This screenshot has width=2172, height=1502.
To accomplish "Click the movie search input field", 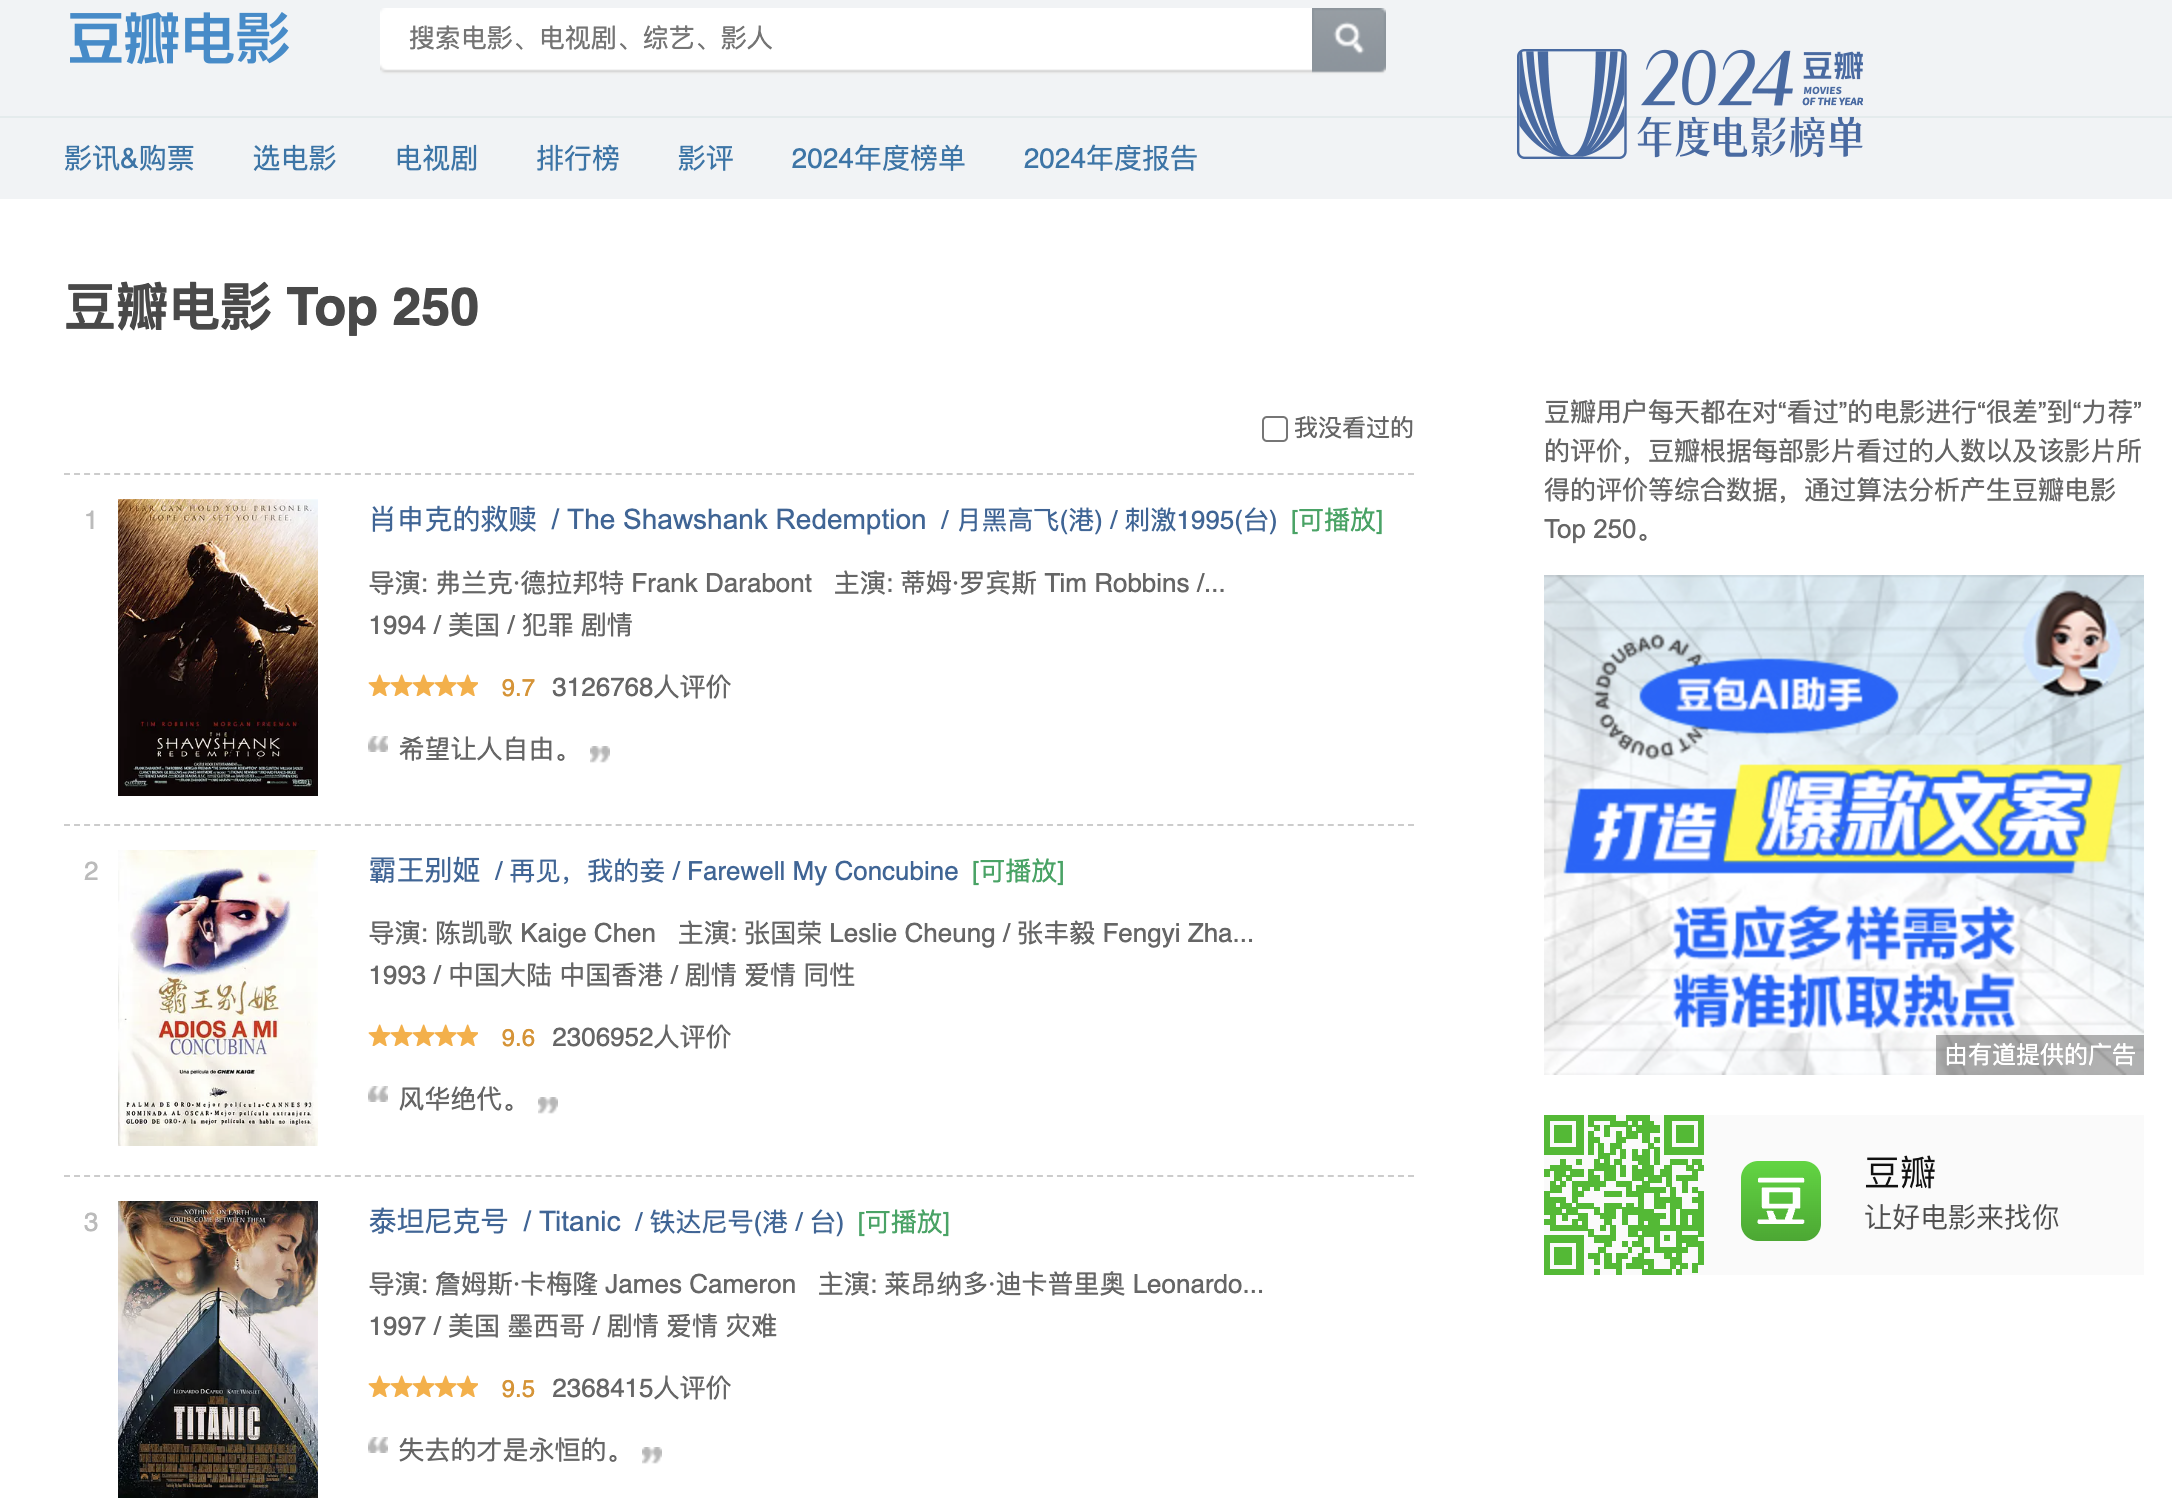I will coord(845,39).
